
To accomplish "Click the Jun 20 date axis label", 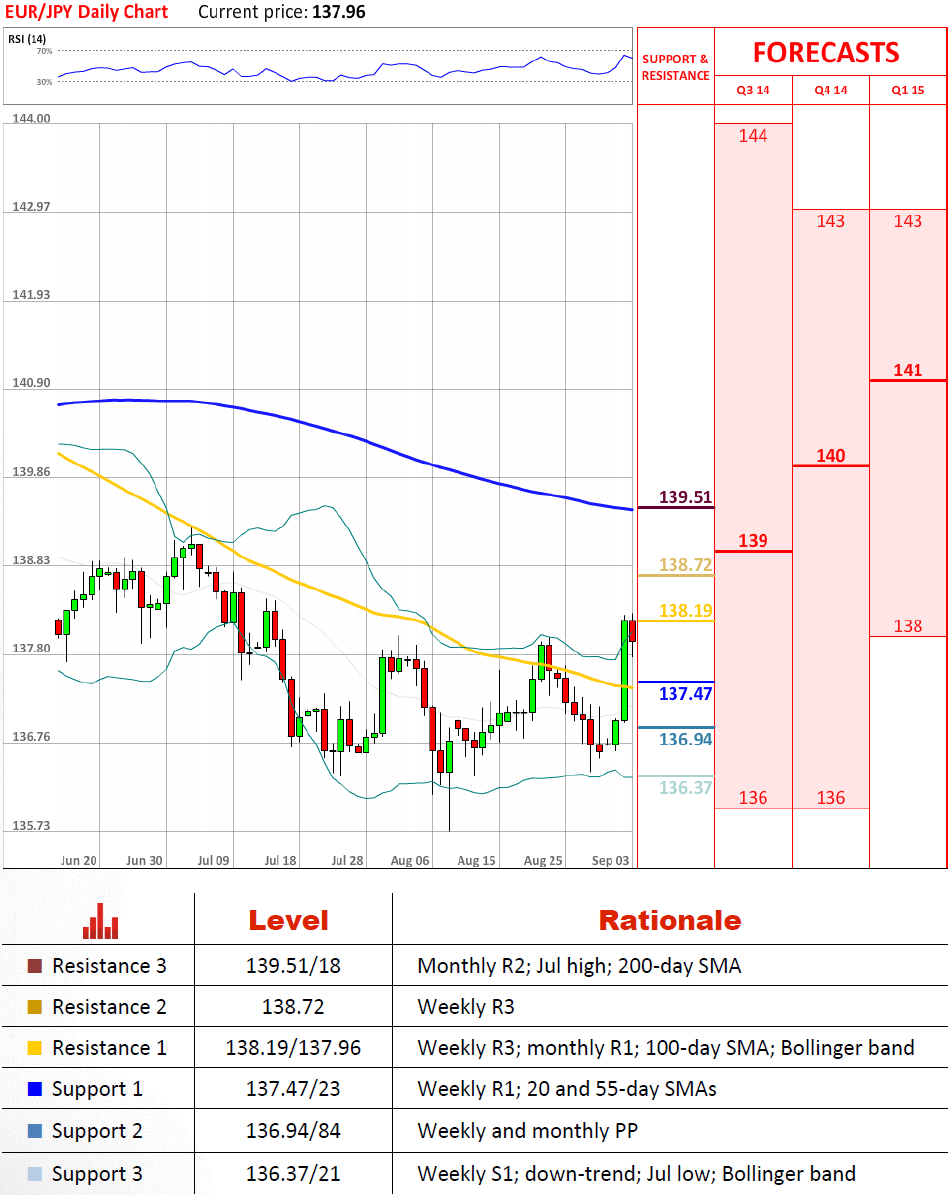I will [79, 860].
